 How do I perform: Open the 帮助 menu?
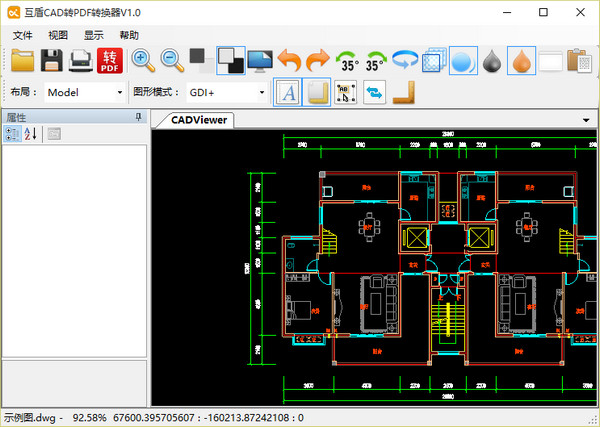129,35
